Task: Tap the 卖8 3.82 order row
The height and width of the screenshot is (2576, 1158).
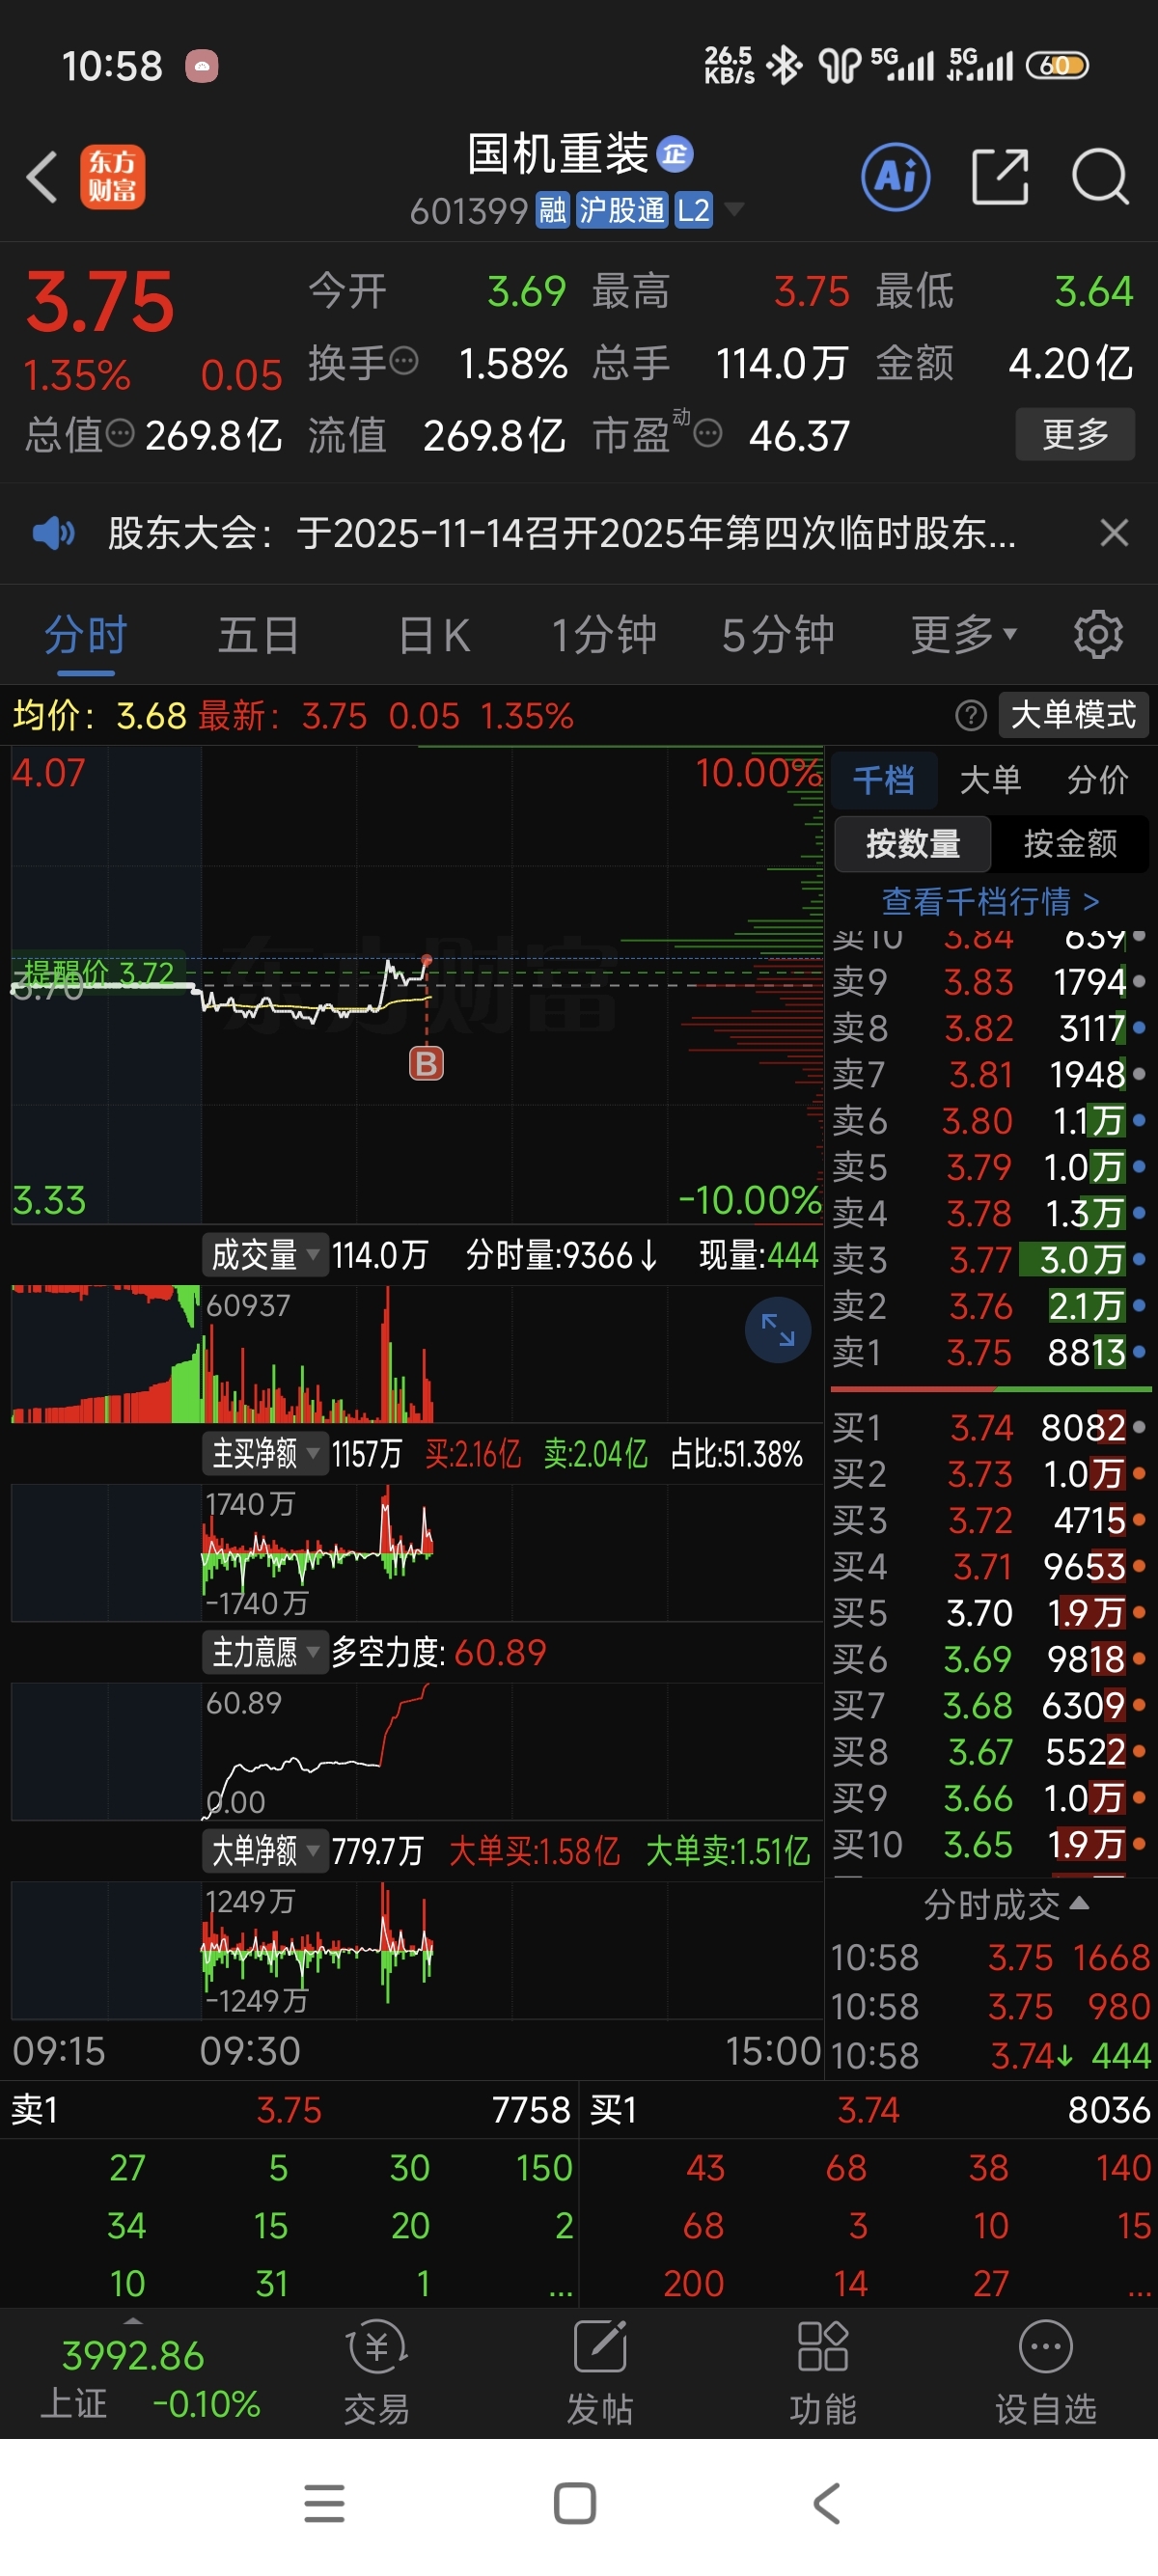Action: 989,1027
